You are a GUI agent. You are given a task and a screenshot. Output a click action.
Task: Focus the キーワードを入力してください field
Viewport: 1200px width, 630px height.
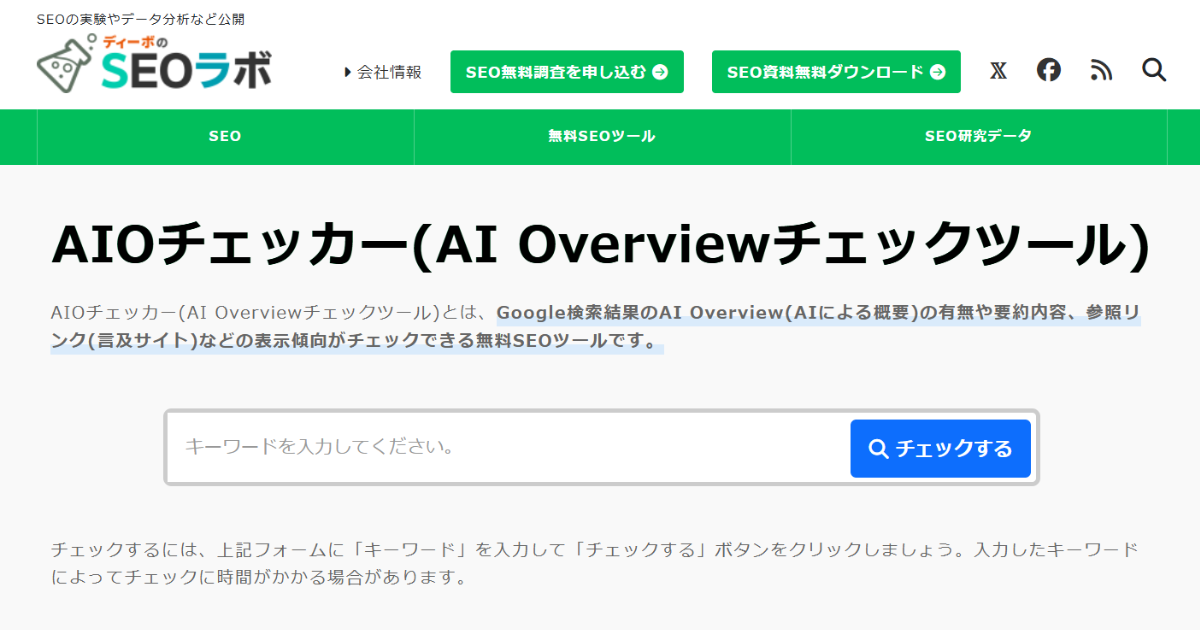click(x=510, y=448)
